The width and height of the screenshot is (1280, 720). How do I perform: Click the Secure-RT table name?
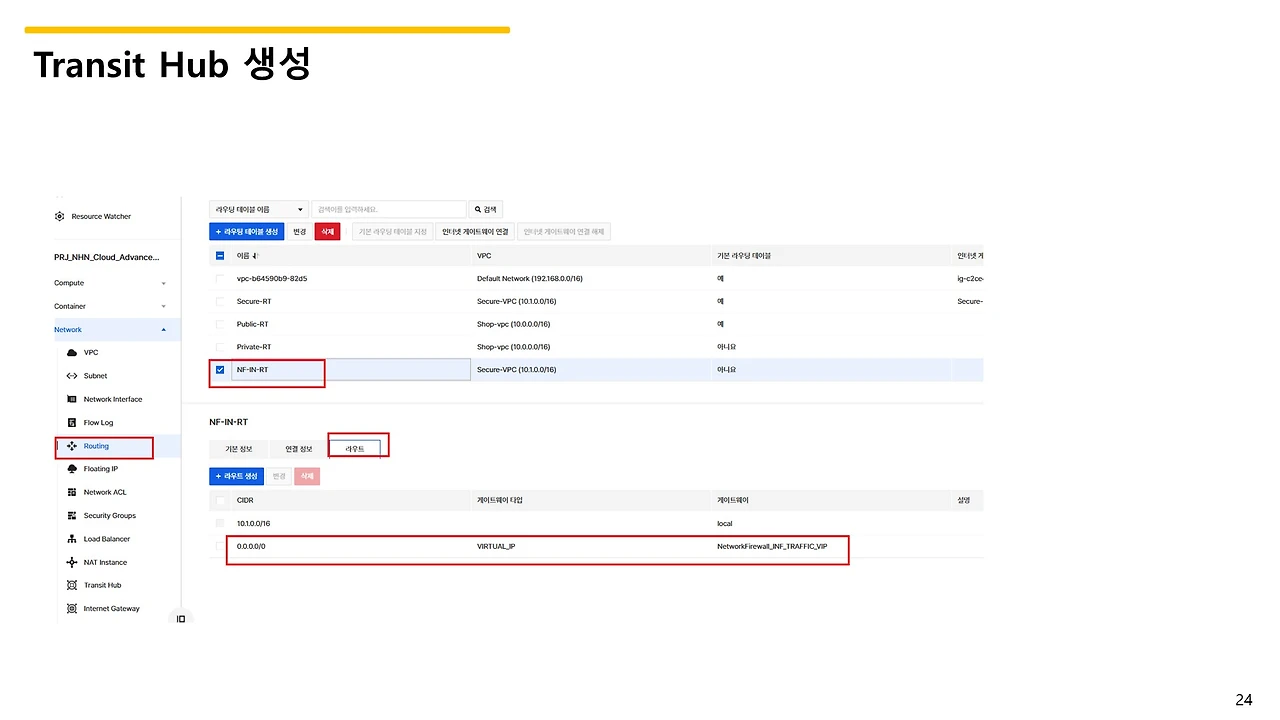point(253,301)
